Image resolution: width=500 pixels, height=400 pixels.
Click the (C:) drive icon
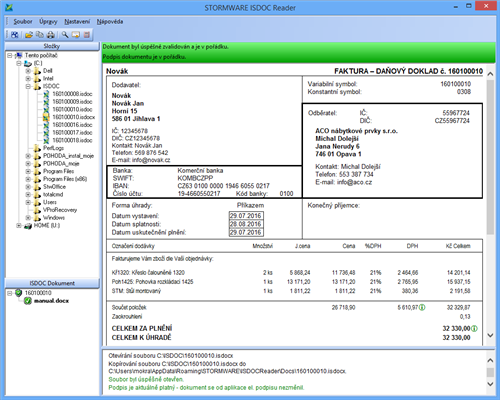[x=28, y=63]
